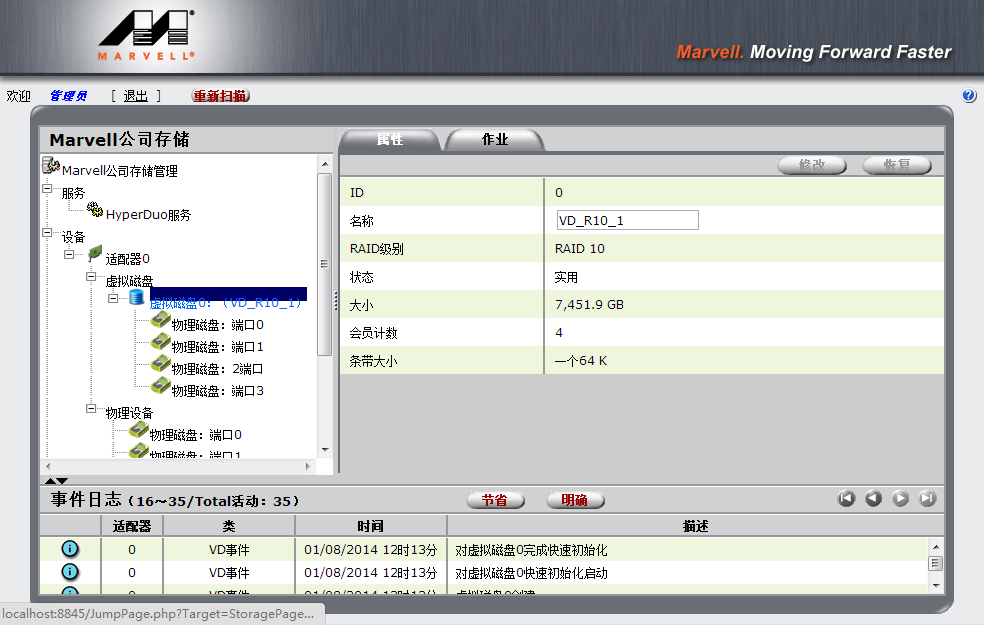
Task: Click the event log scrollbar up arrow
Action: [936, 547]
